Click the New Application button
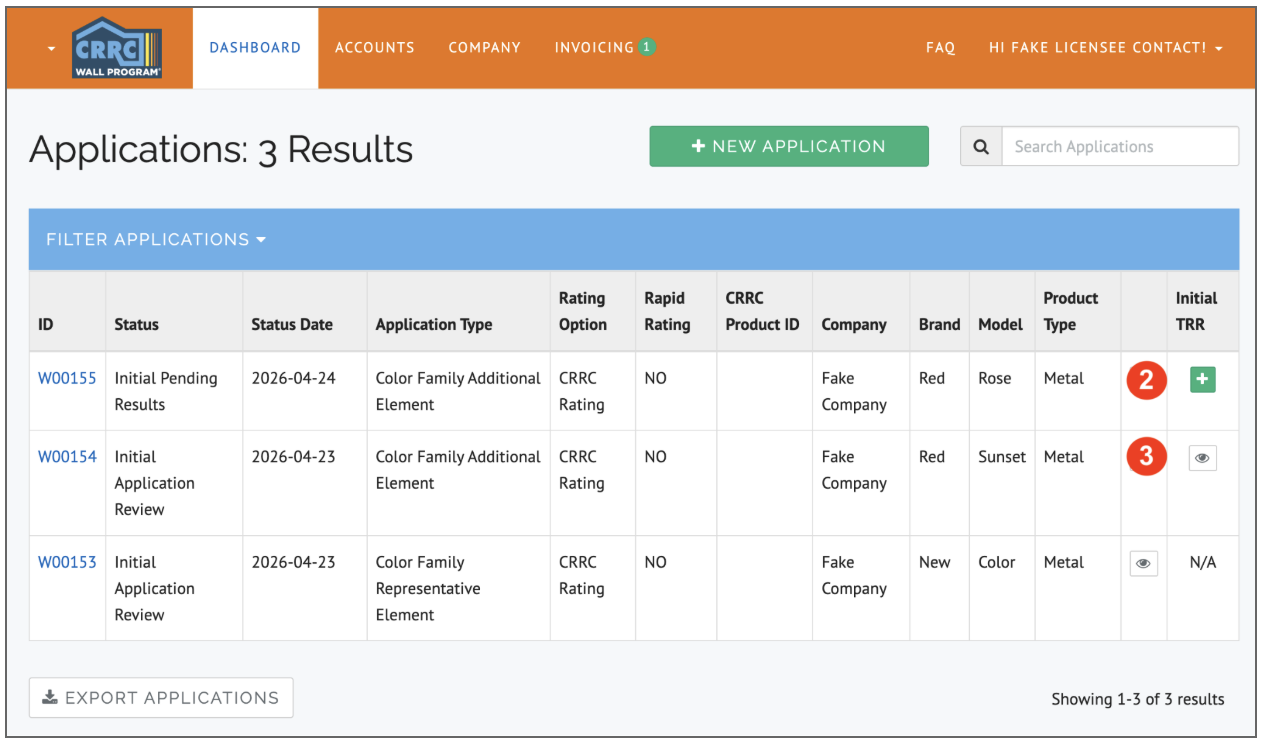 789,146
